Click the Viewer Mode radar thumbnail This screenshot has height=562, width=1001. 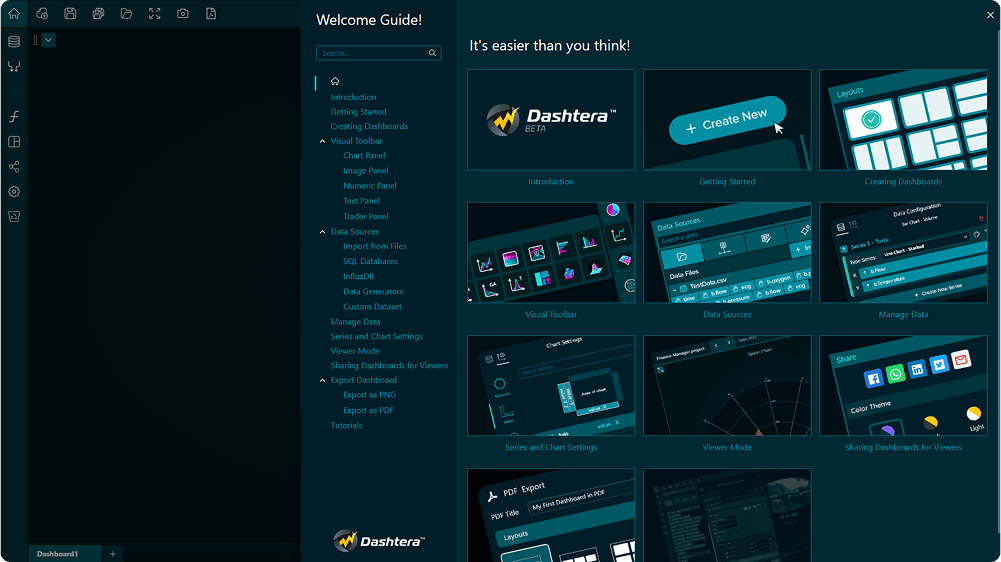727,385
